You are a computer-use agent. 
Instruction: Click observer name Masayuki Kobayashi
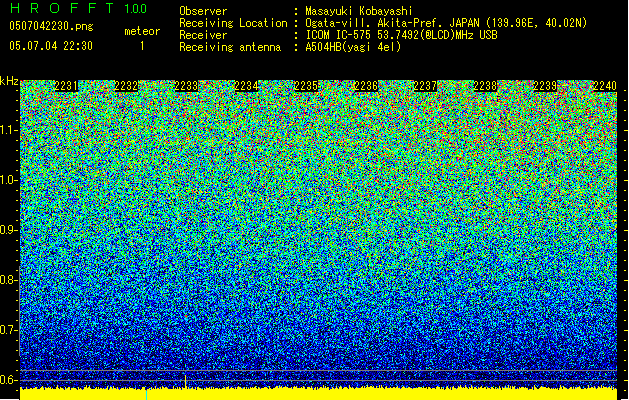pos(359,11)
